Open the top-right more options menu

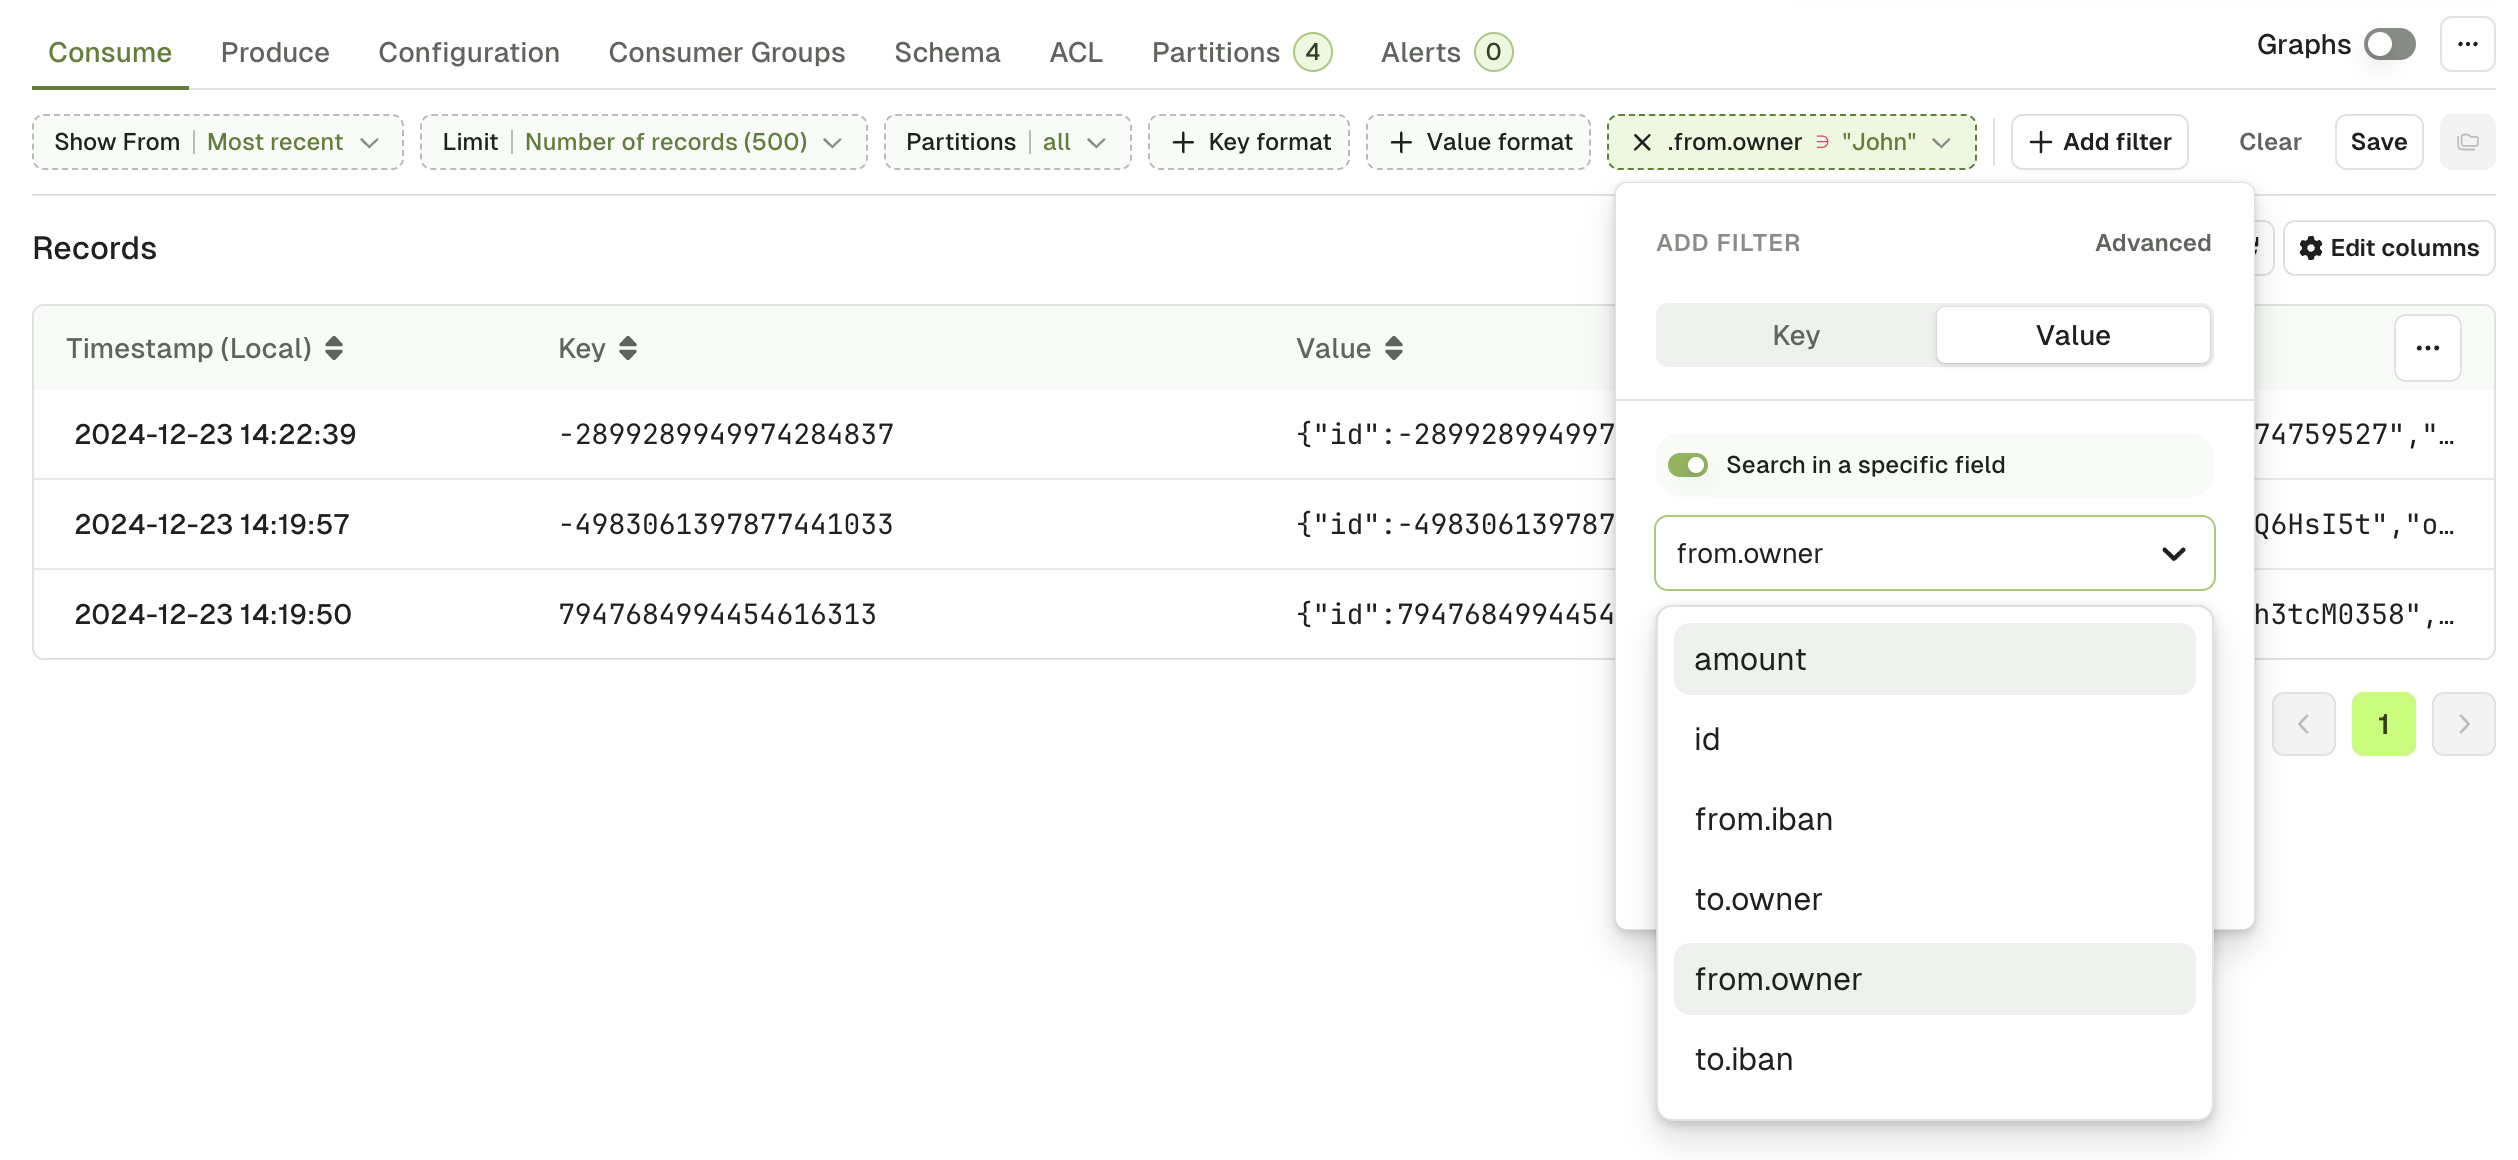tap(2467, 45)
